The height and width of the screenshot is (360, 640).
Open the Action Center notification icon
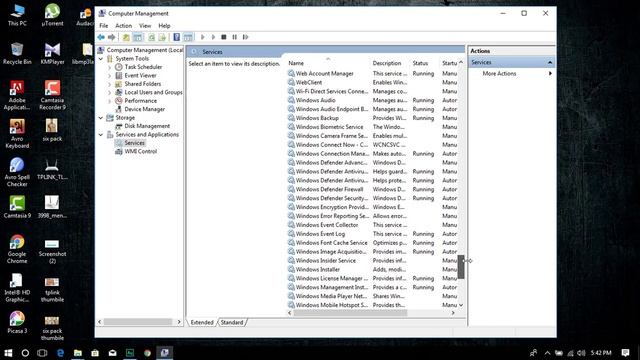[x=625, y=353]
